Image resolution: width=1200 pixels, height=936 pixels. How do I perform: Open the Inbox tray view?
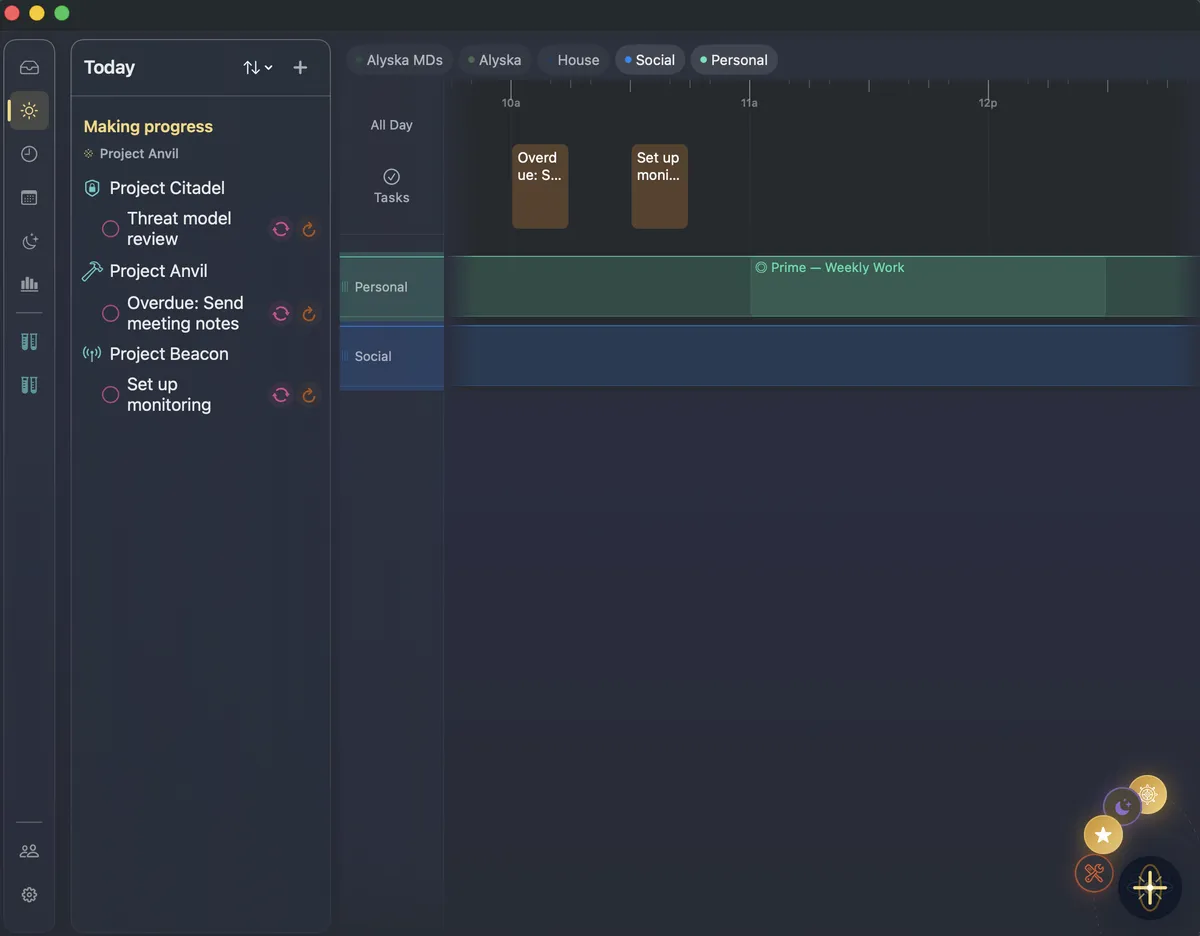[29, 66]
